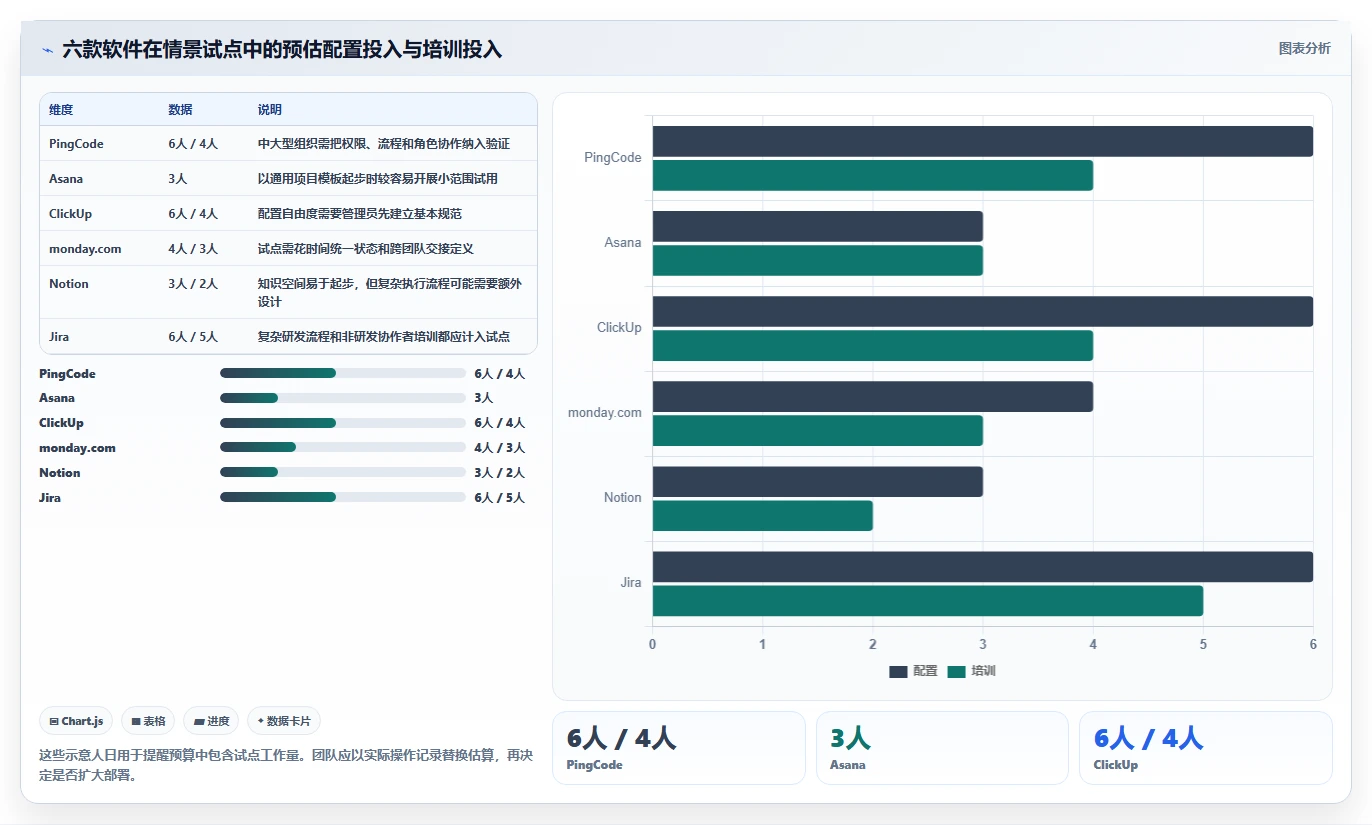The height and width of the screenshot is (825, 1372).
Task: Click the dark 配置 bar for ClickUp in chart
Action: pos(982,311)
